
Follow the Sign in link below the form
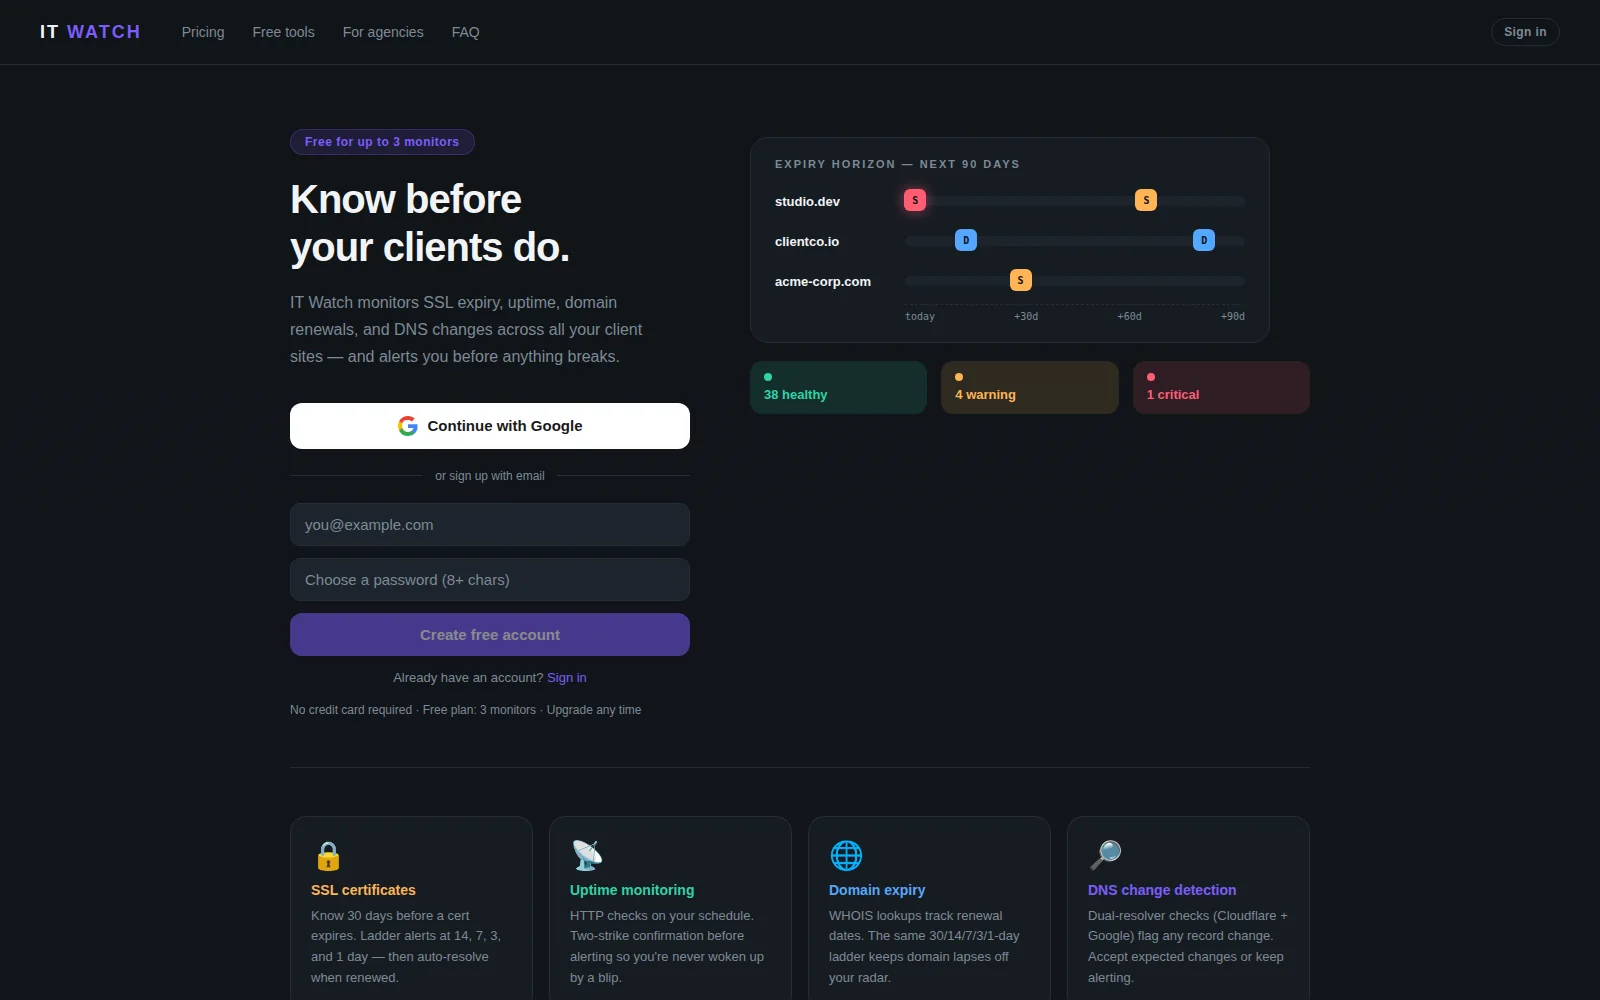pos(567,678)
